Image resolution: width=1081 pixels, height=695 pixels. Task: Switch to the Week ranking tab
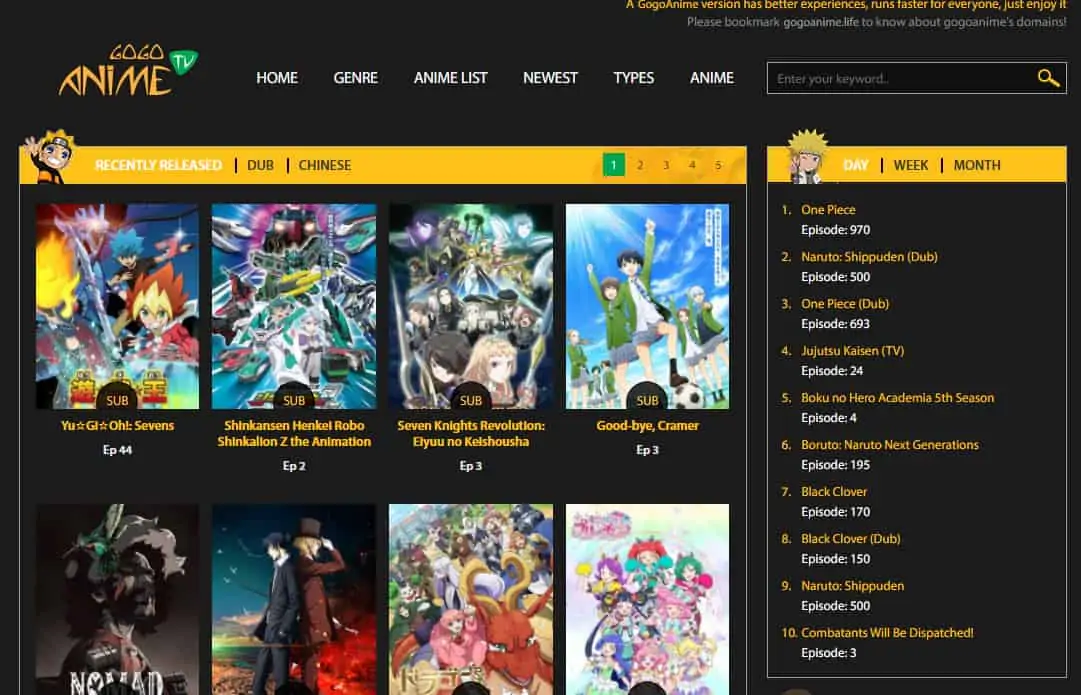pyautogui.click(x=911, y=165)
